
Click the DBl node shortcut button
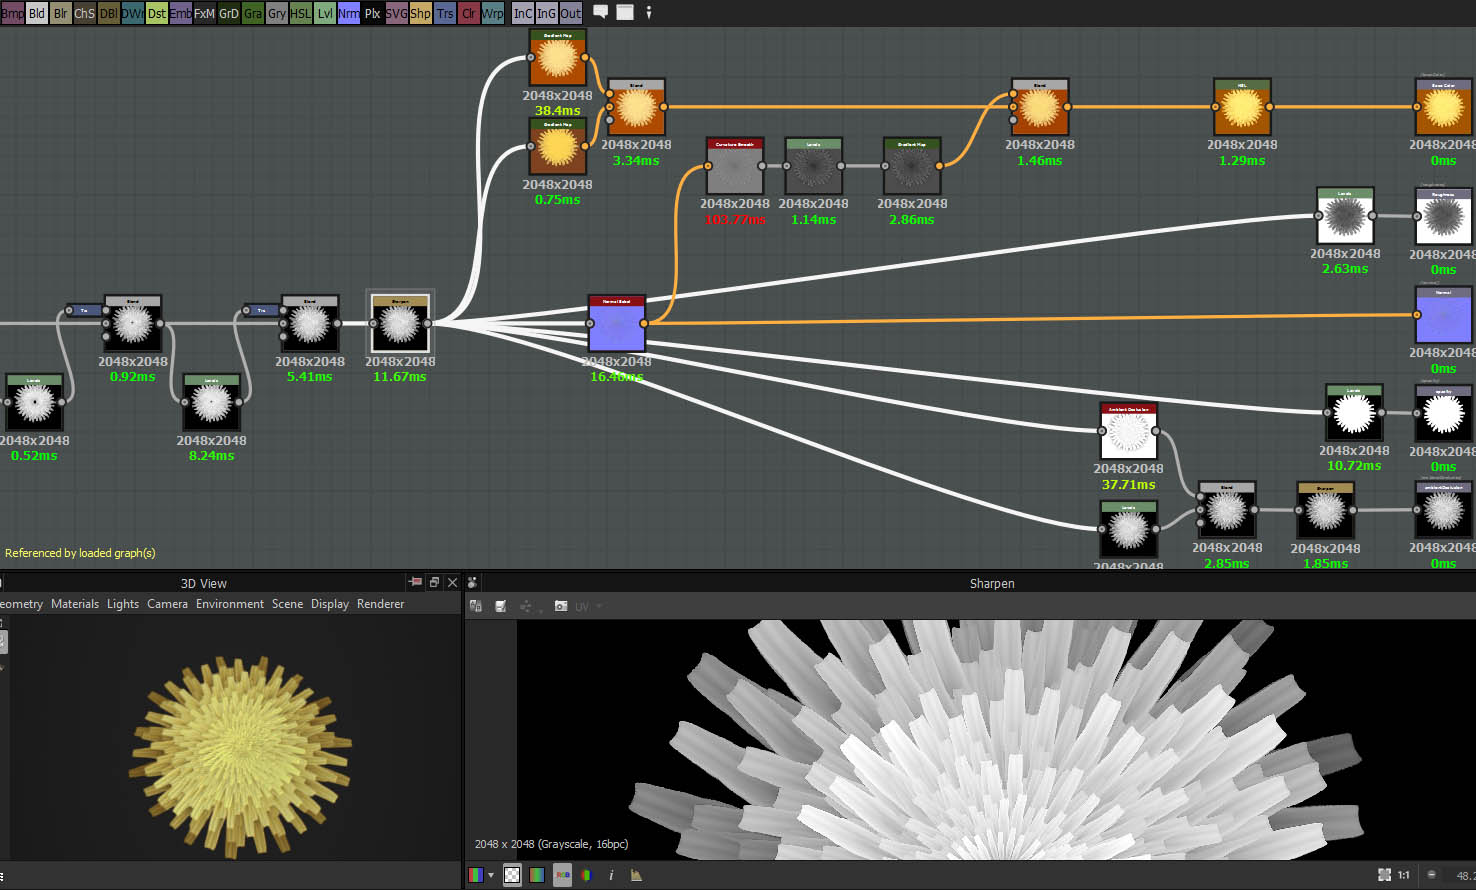pyautogui.click(x=109, y=13)
